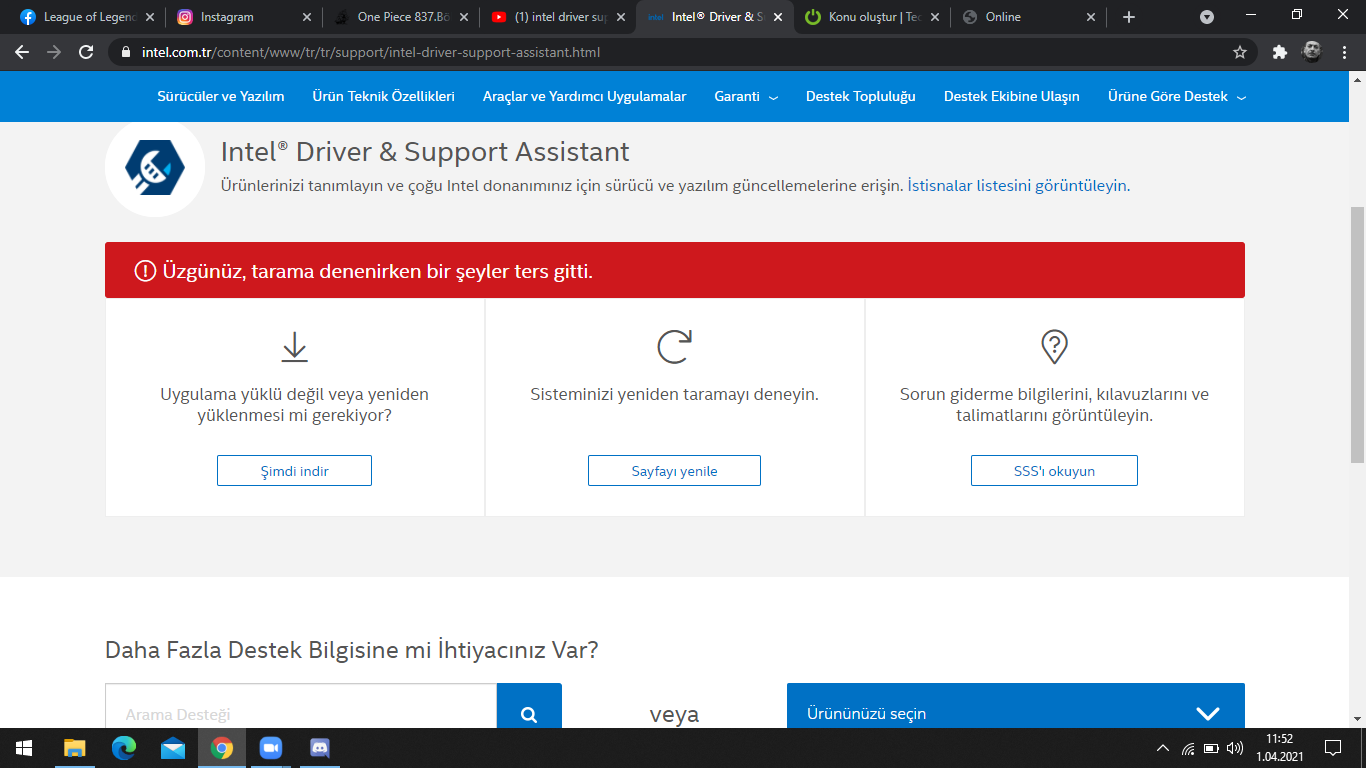Image resolution: width=1366 pixels, height=768 pixels.
Task: Switch to the One Piece 837 tab
Action: point(400,17)
